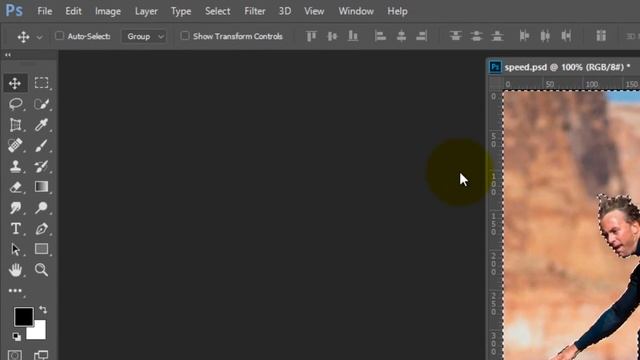Align left edges of layers
This screenshot has height=360, width=640.
(x=380, y=36)
